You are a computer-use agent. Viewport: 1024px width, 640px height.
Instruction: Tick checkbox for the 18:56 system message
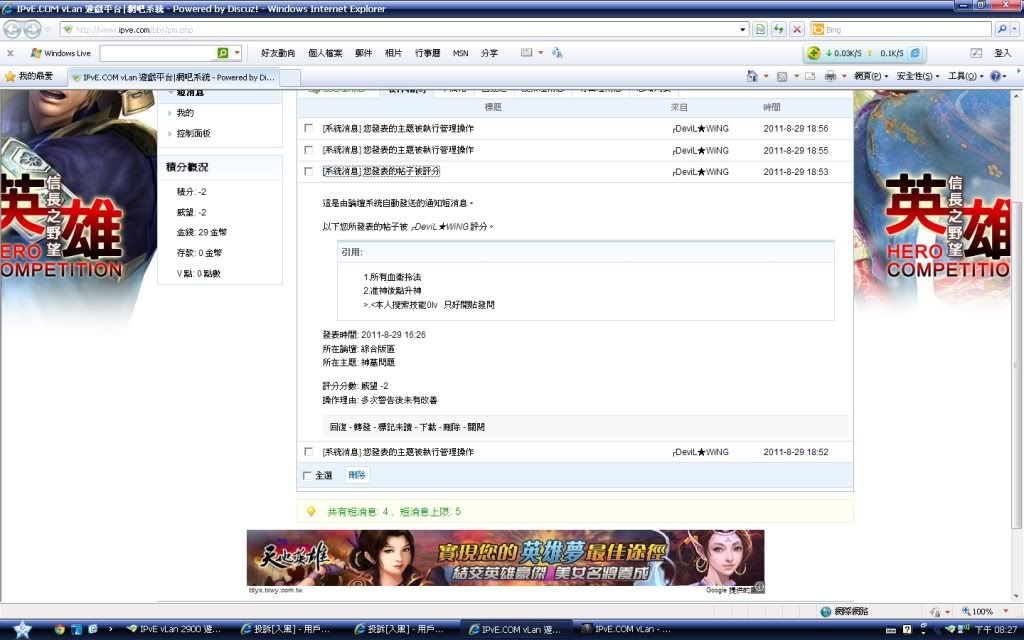click(308, 128)
